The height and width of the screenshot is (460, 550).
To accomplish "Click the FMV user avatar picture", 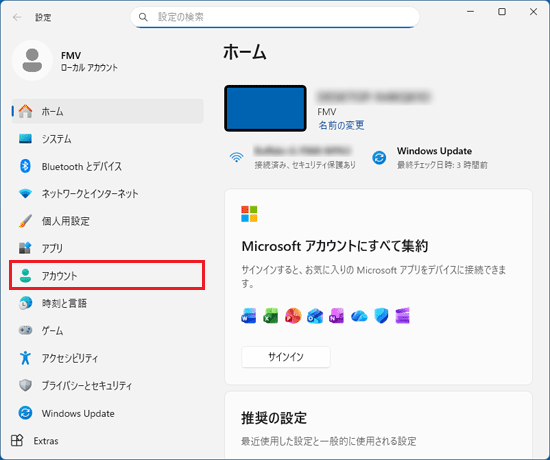I will click(x=32, y=60).
